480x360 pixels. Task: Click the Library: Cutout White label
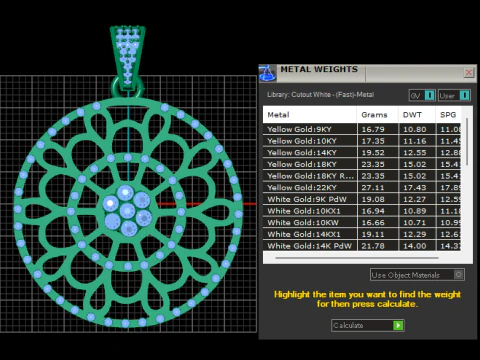320,95
